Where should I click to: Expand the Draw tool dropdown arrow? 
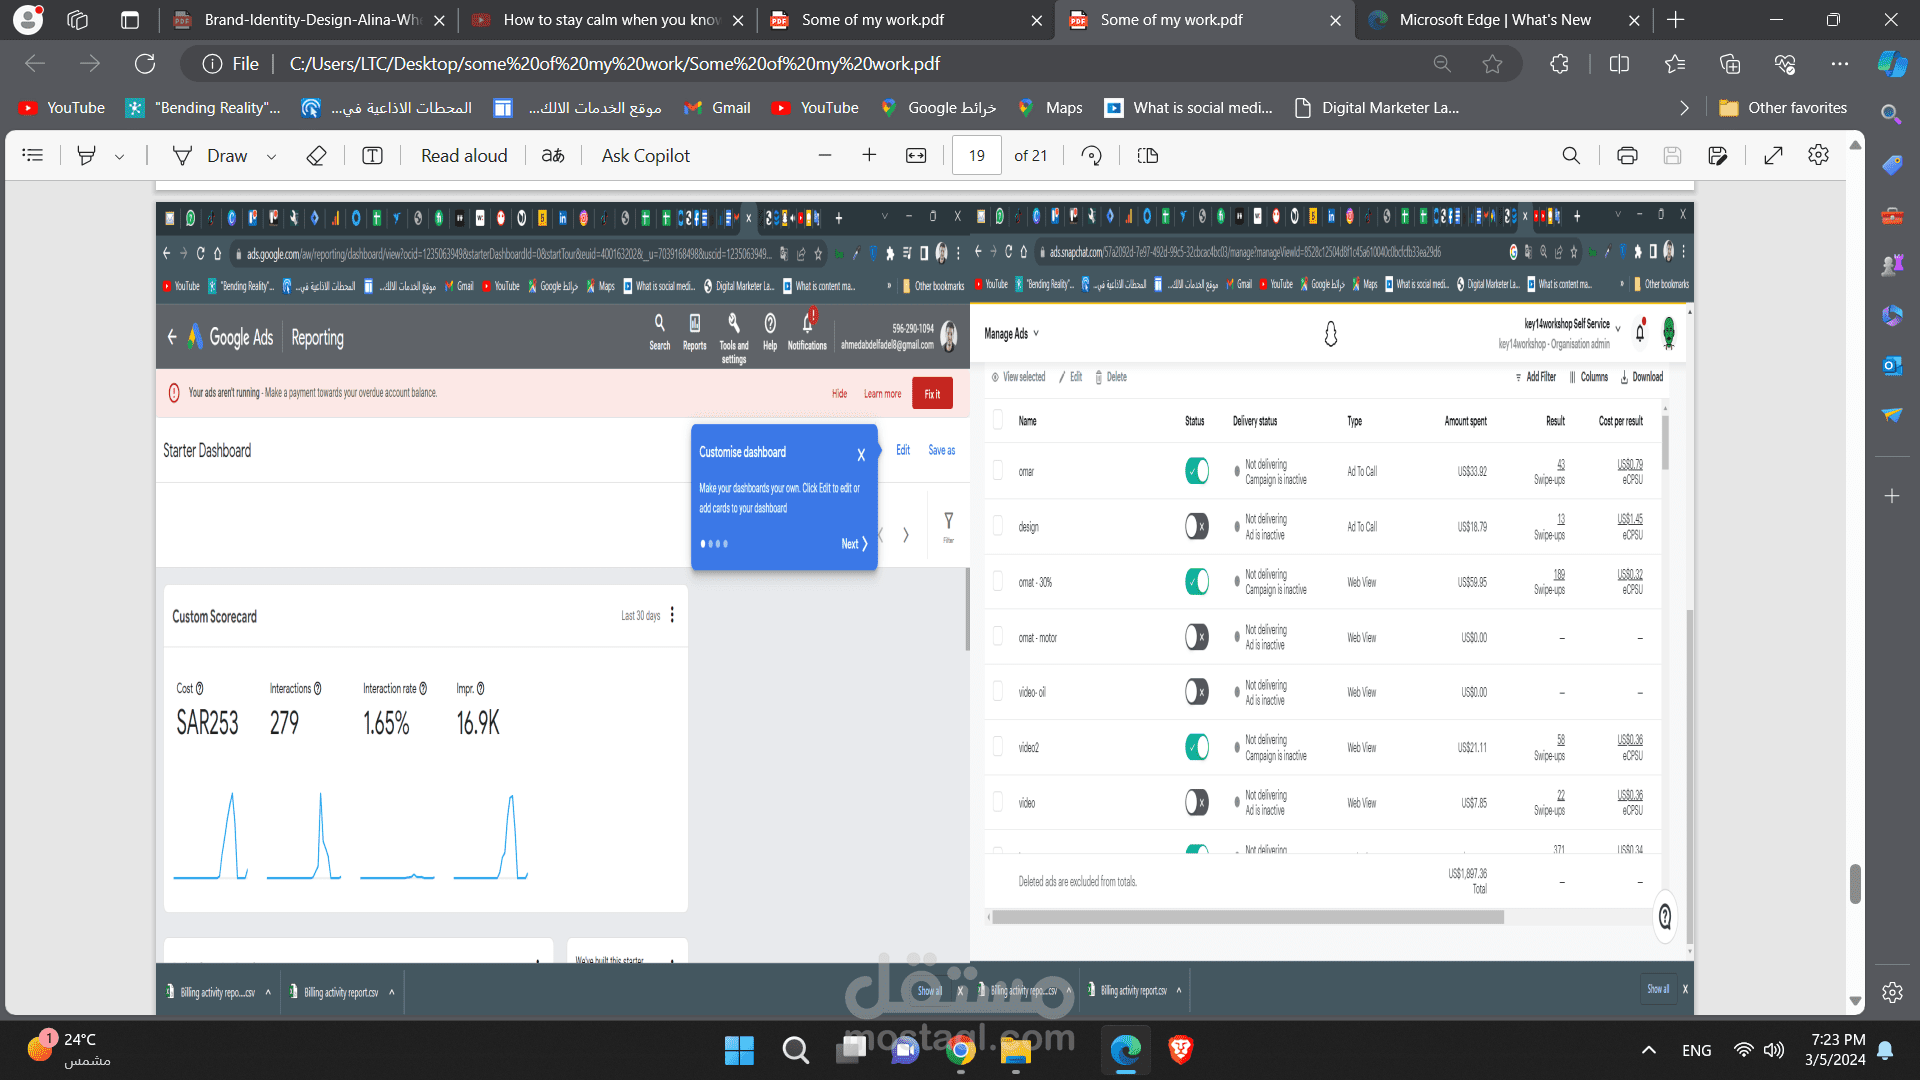coord(271,156)
